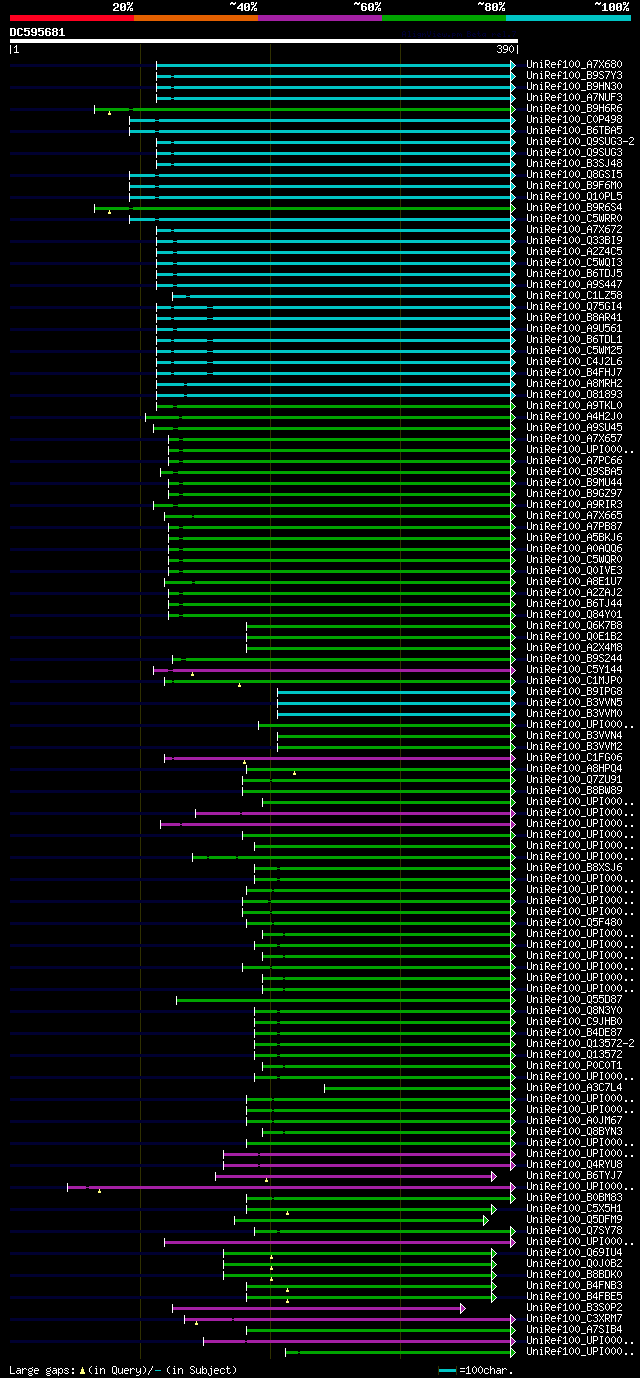The width and height of the screenshot is (640, 1378).
Task: Click label UniRef100_Q84Y01
Action: 574,614
